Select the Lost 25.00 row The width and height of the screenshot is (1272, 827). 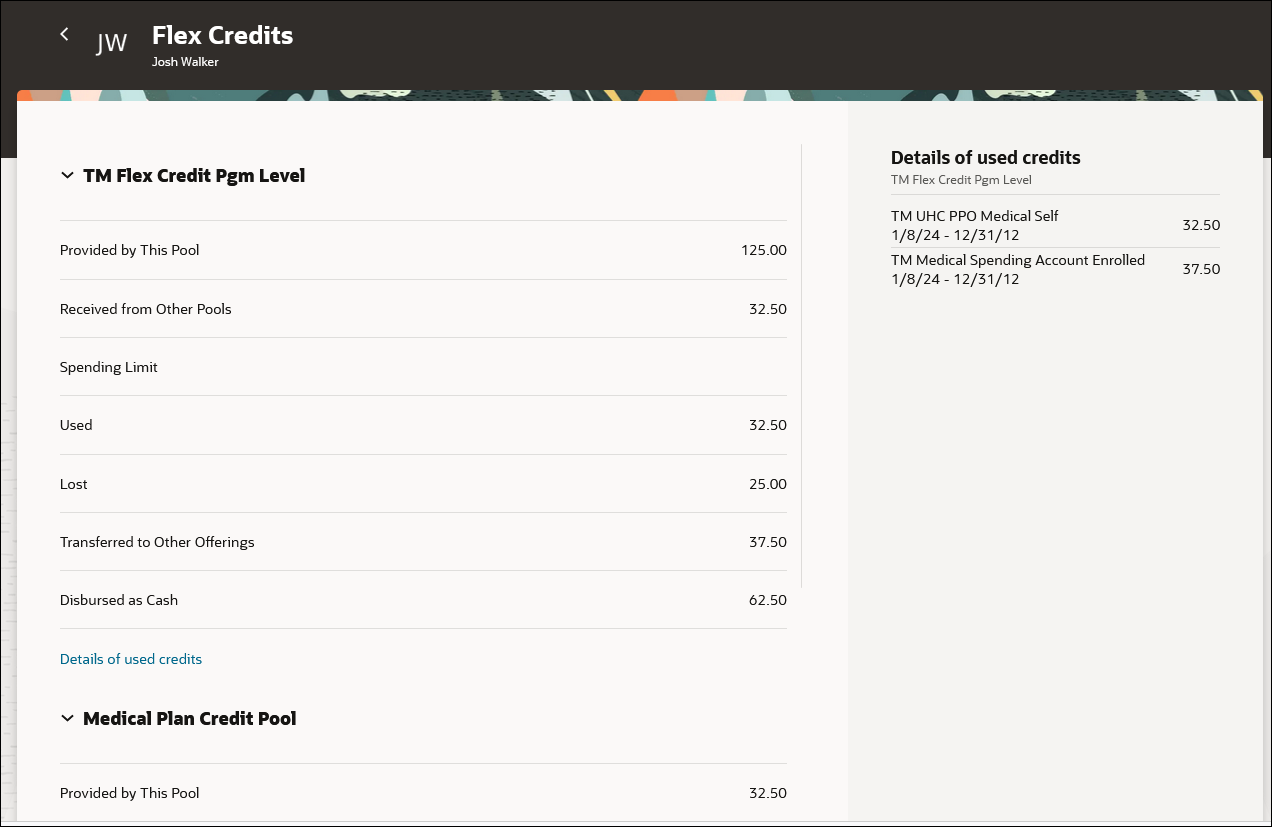(x=423, y=484)
